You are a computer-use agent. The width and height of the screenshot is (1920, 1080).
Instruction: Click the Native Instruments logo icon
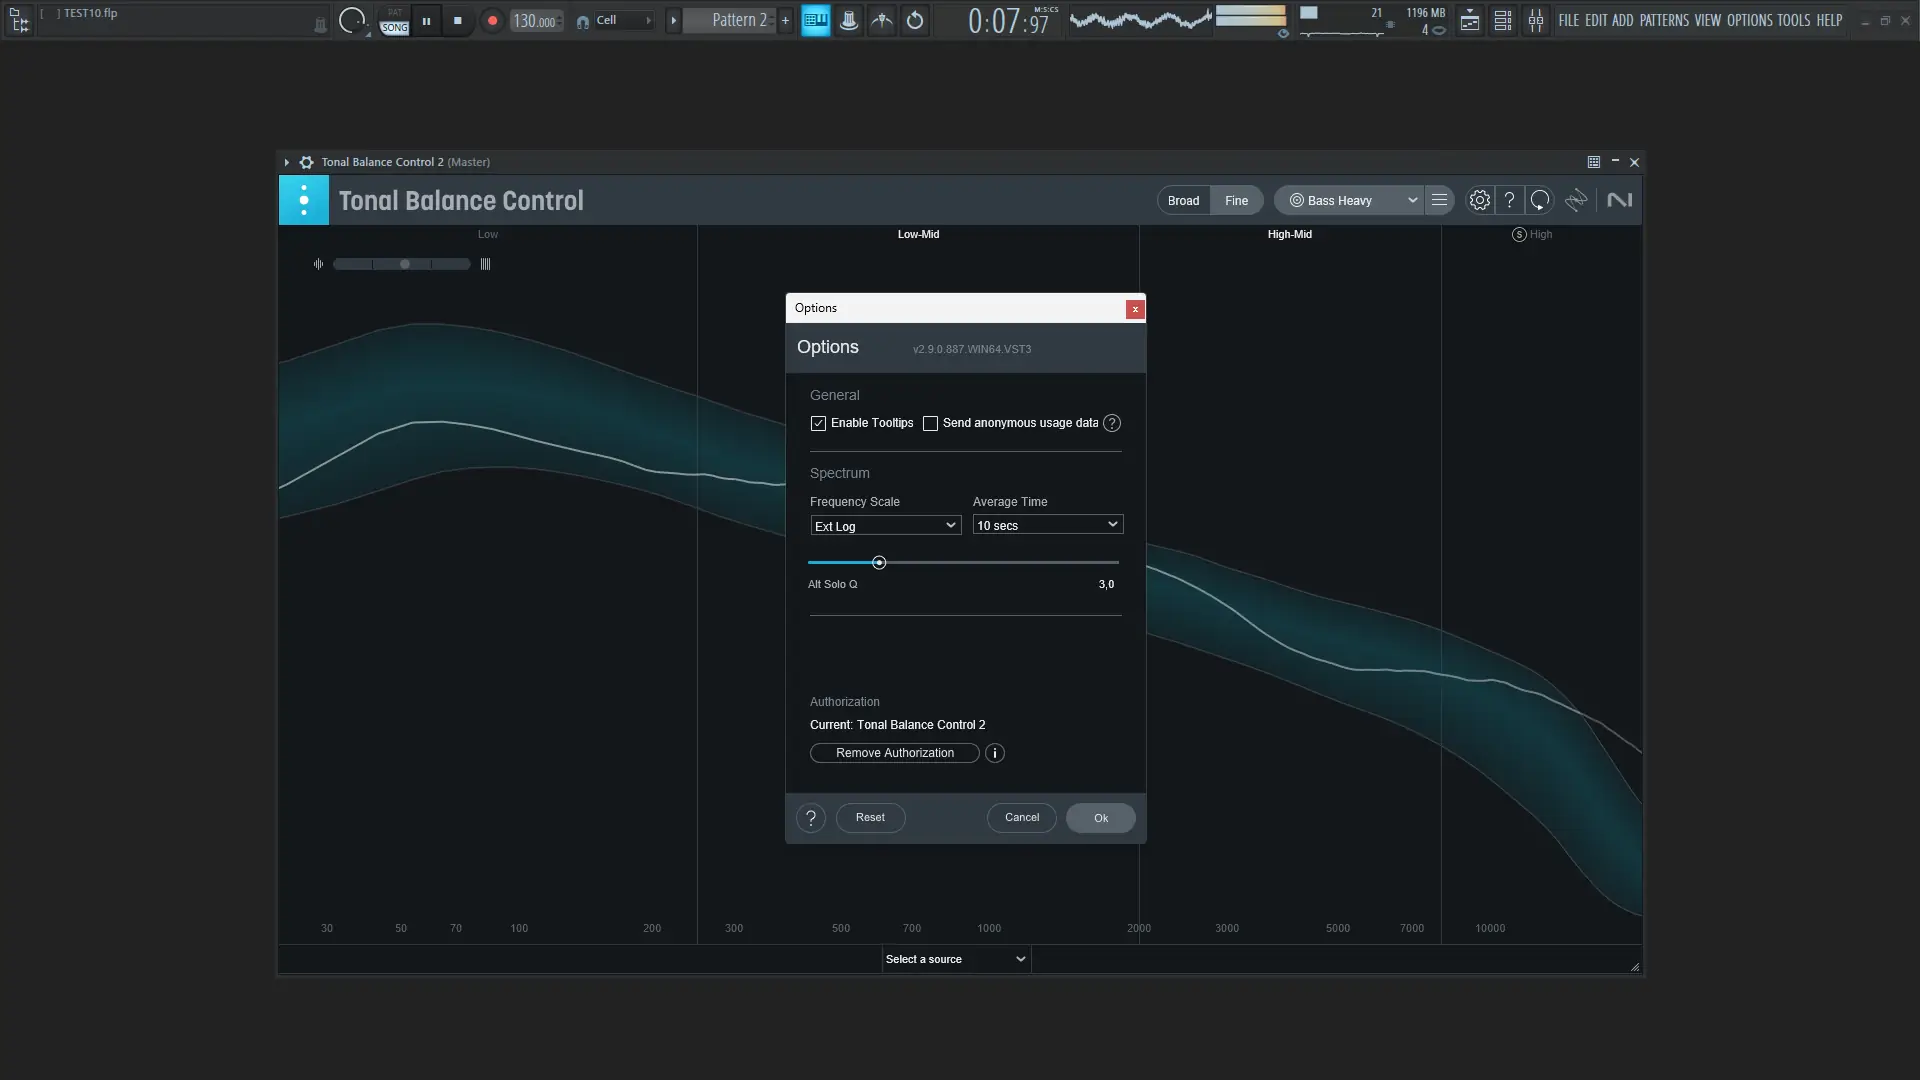[1619, 200]
